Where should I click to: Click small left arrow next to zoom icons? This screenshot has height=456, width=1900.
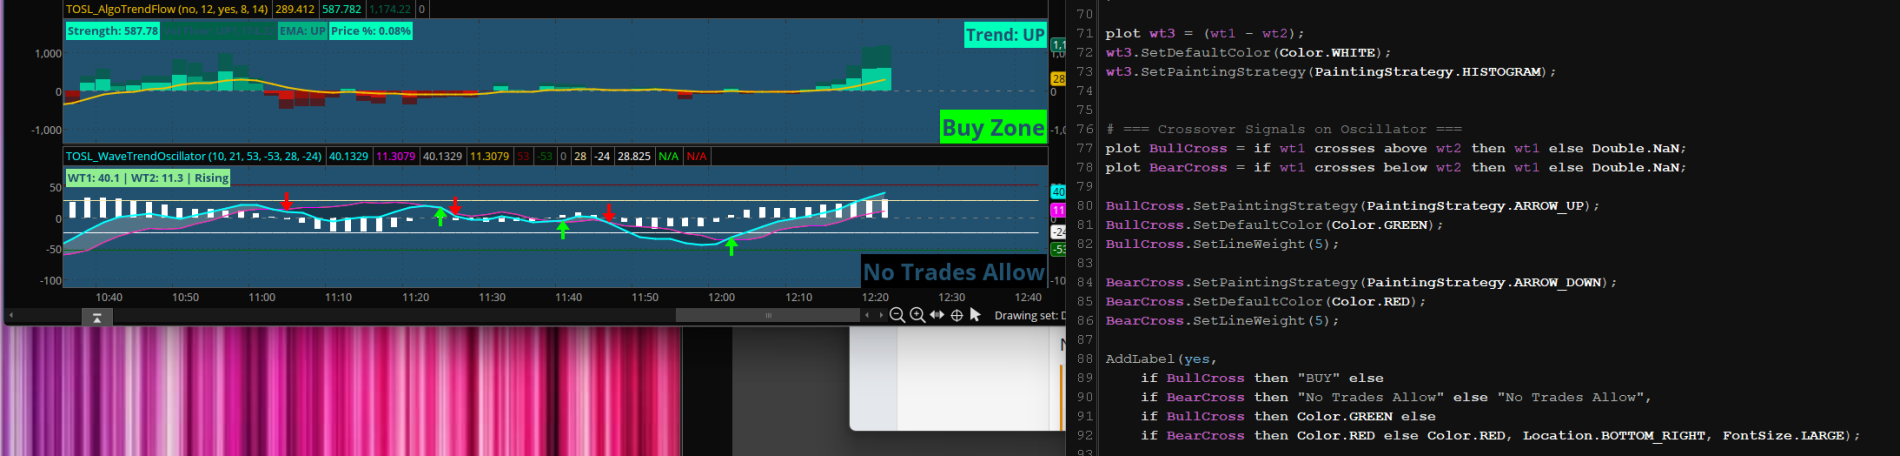coord(867,315)
